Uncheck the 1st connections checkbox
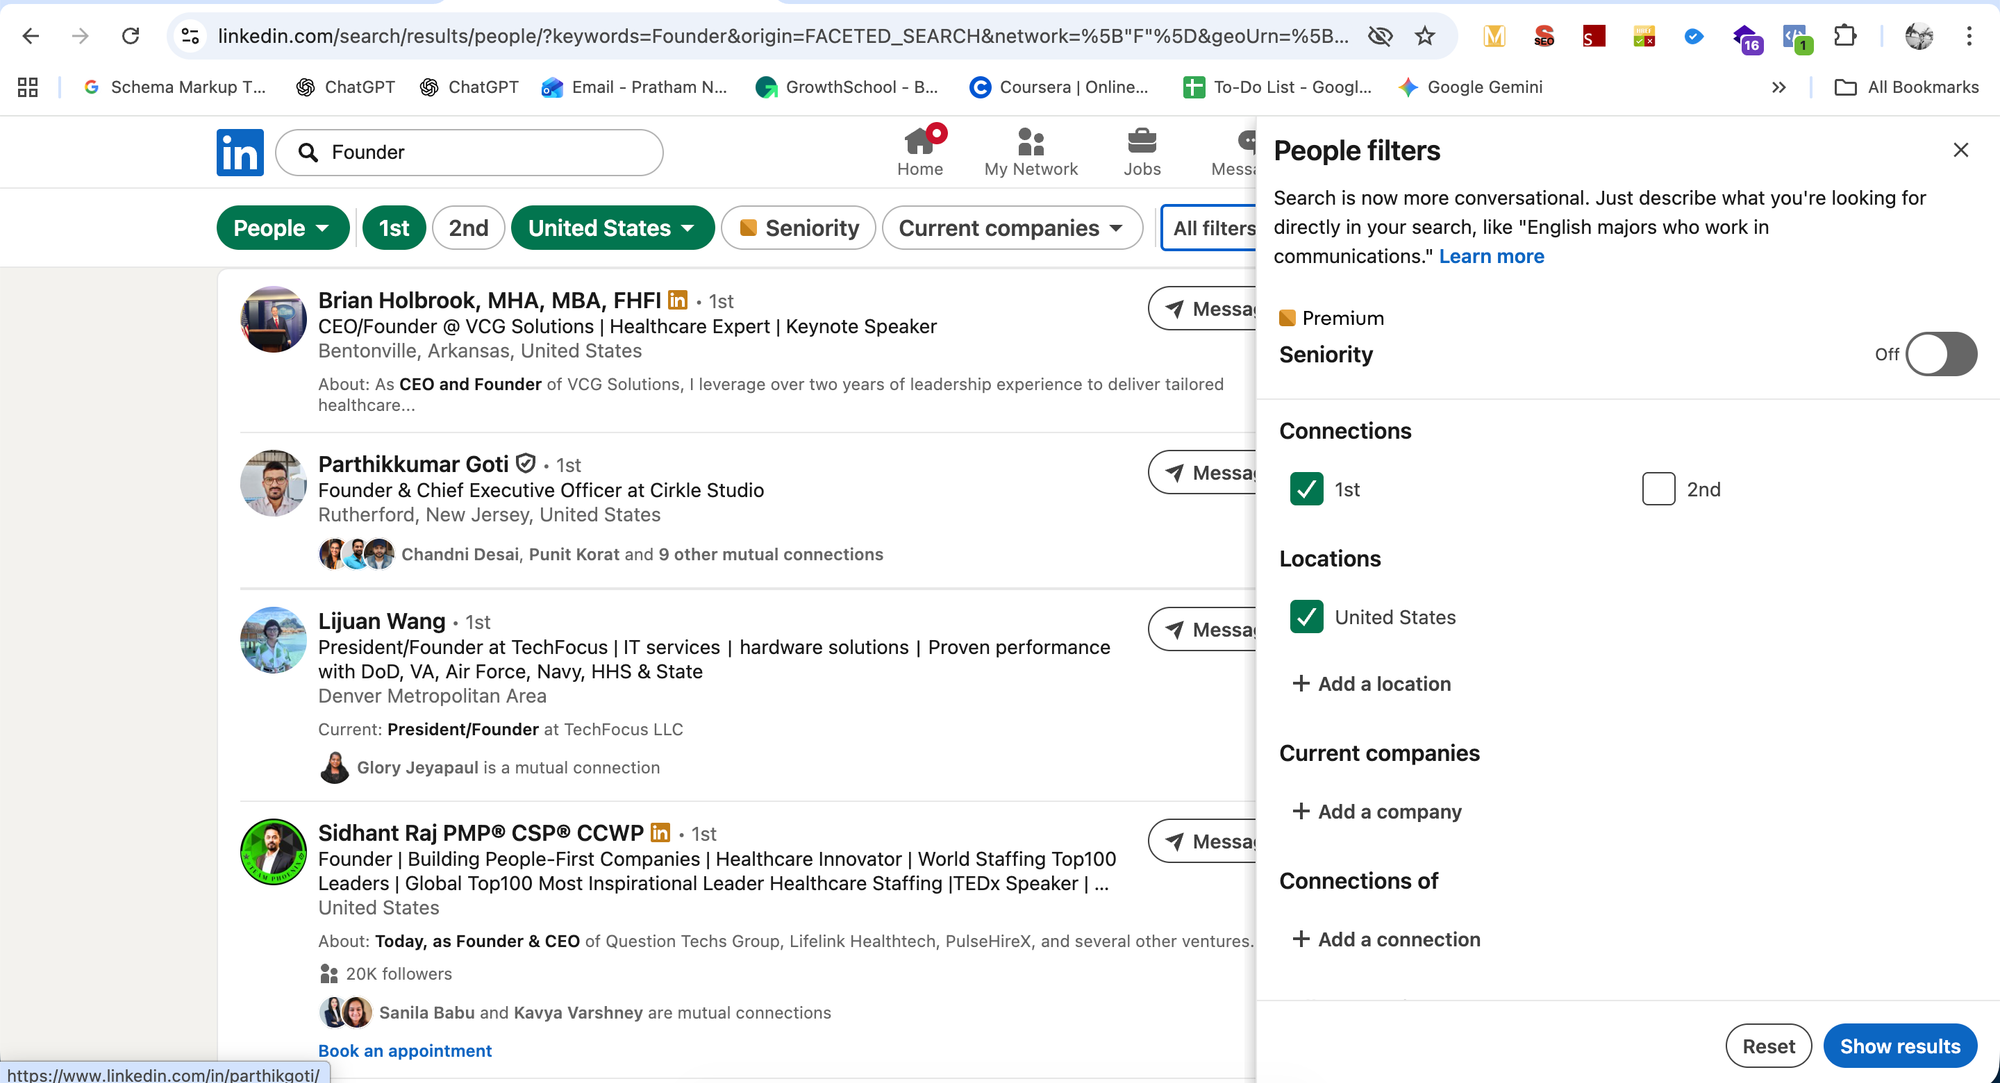 [1306, 489]
